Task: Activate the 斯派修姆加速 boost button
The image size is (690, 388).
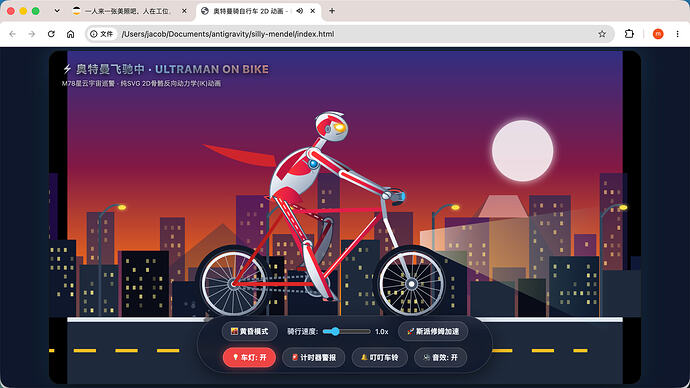Action: click(433, 331)
